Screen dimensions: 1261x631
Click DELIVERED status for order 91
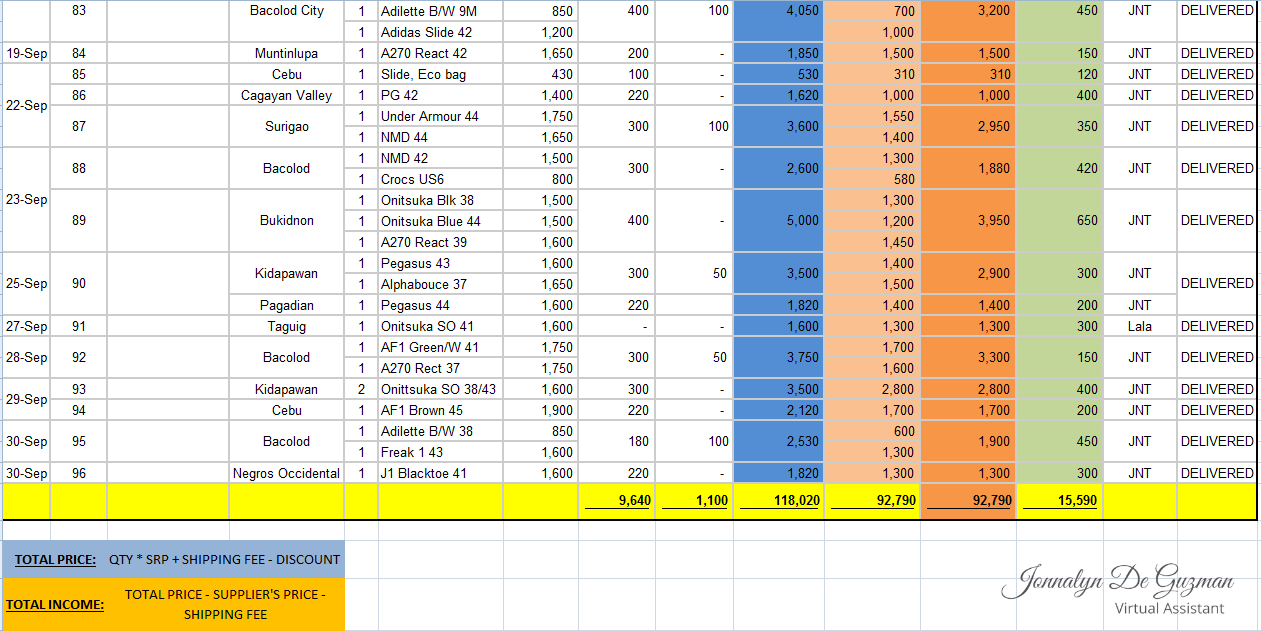click(x=1216, y=326)
